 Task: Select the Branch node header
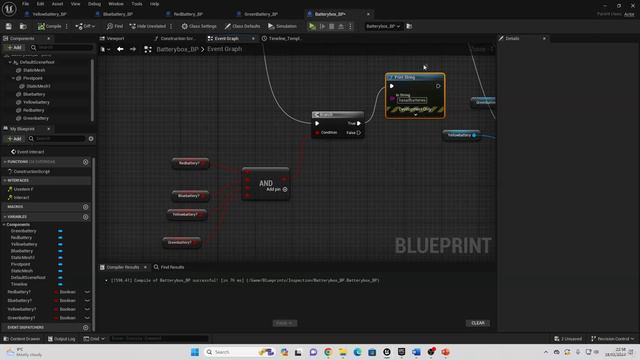click(x=338, y=115)
